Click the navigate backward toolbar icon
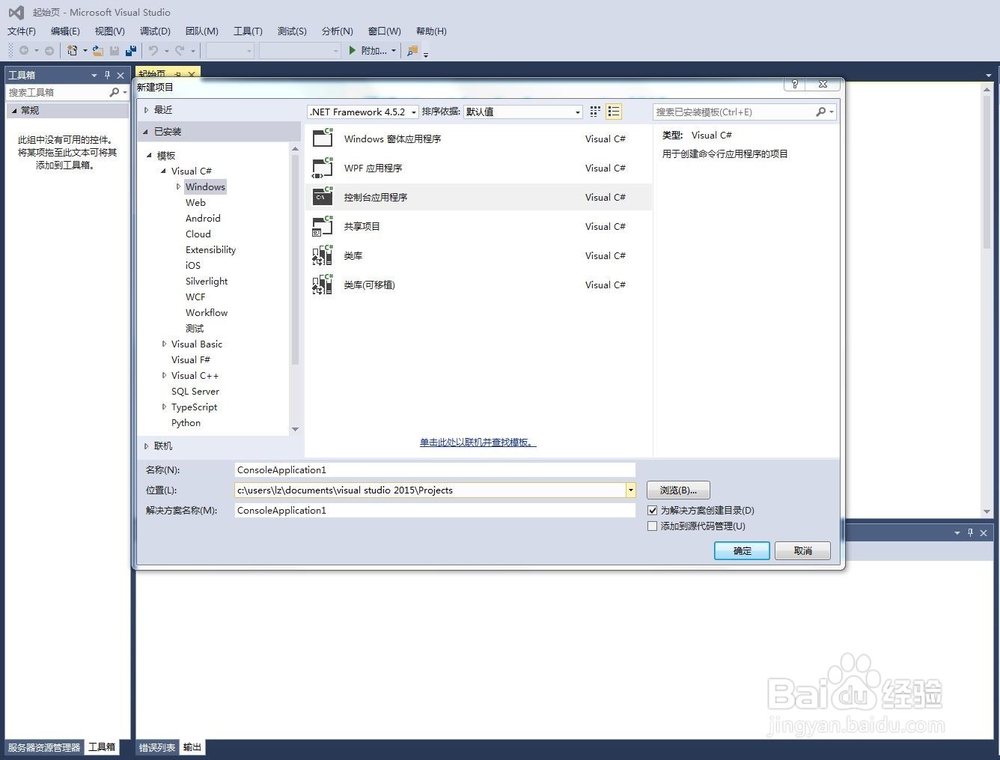 point(24,50)
